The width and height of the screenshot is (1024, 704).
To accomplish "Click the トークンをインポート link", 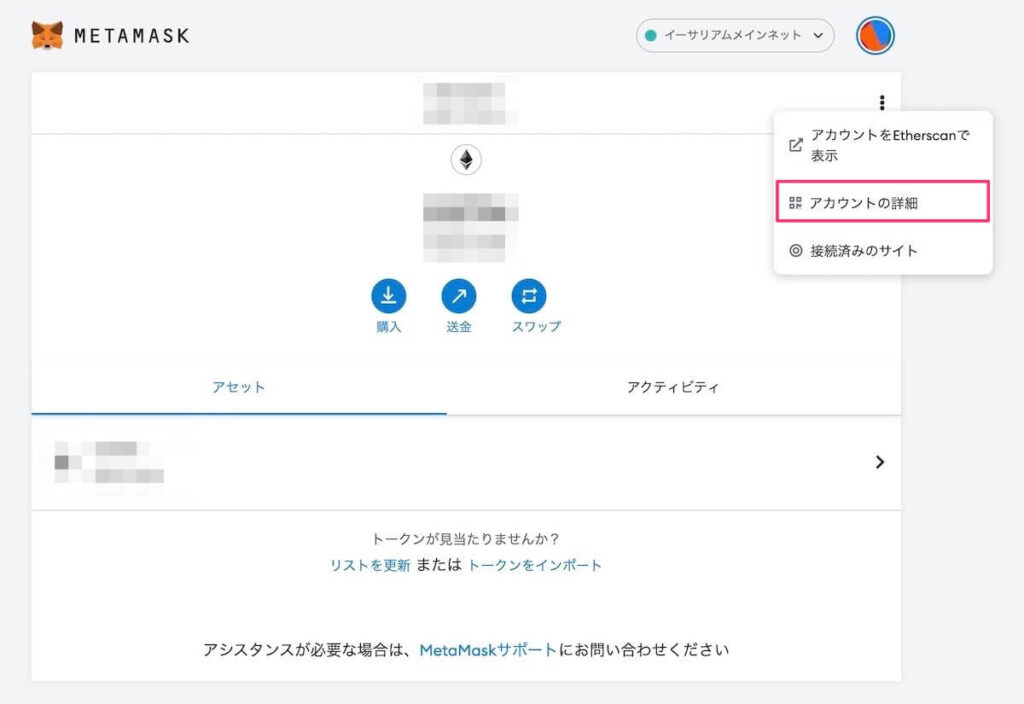I will pyautogui.click(x=535, y=565).
